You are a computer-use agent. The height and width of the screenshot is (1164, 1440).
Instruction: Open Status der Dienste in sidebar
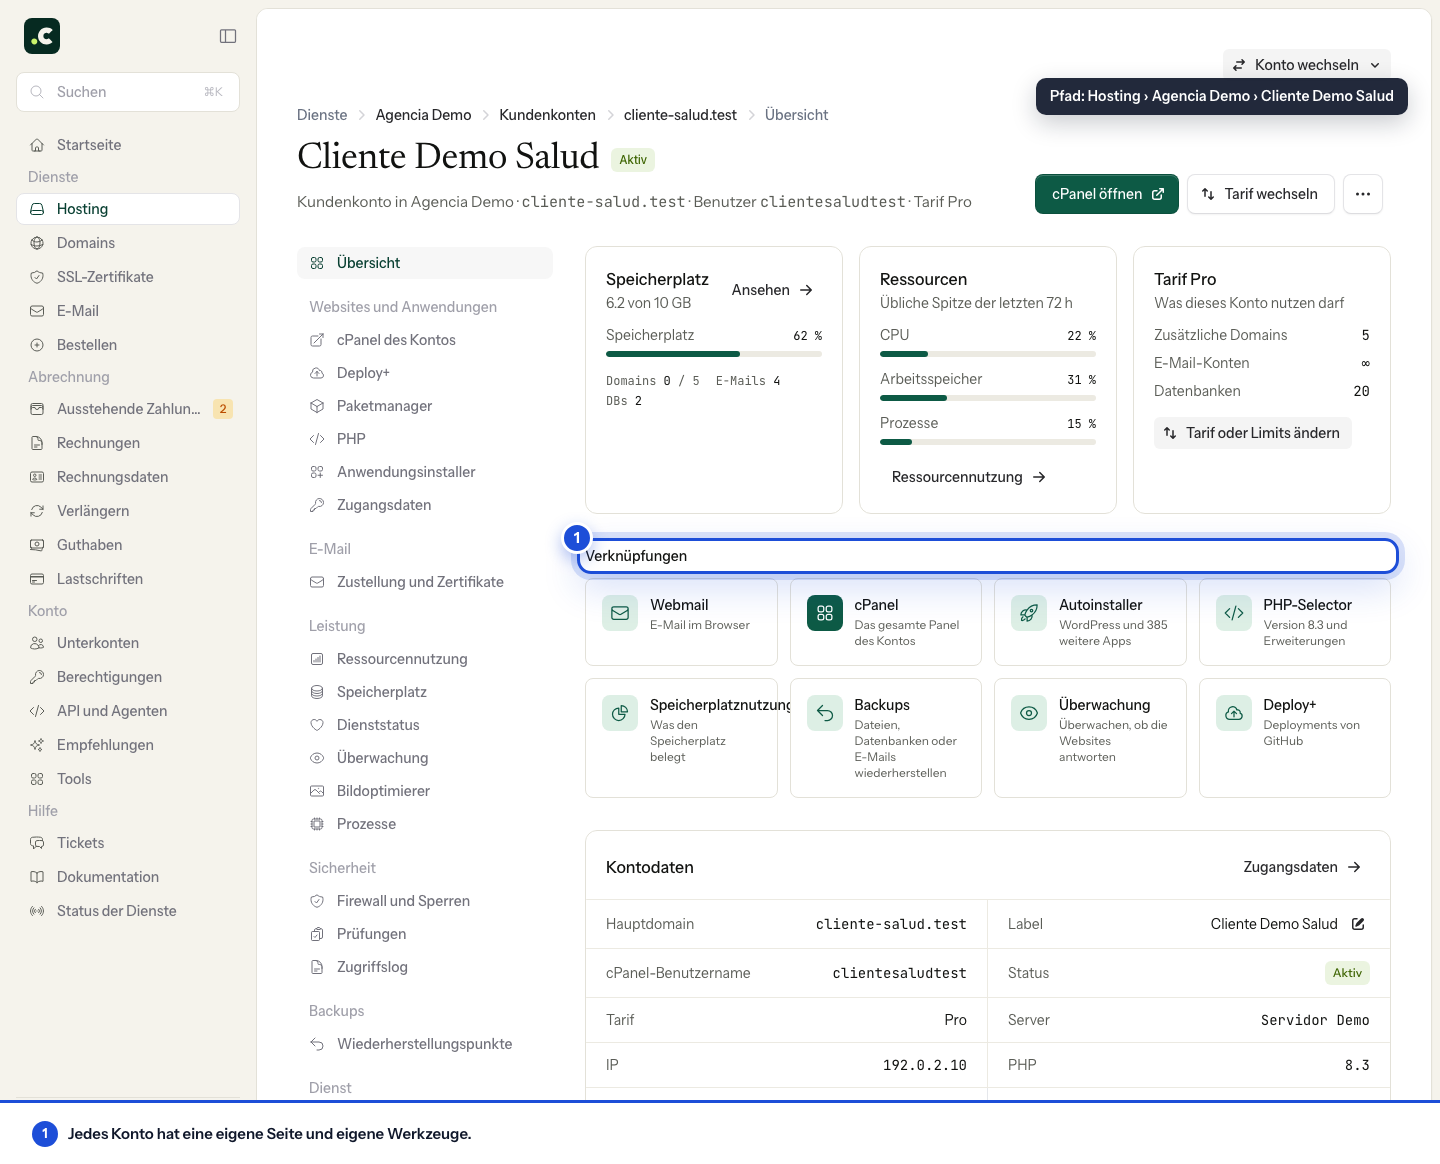[128, 911]
